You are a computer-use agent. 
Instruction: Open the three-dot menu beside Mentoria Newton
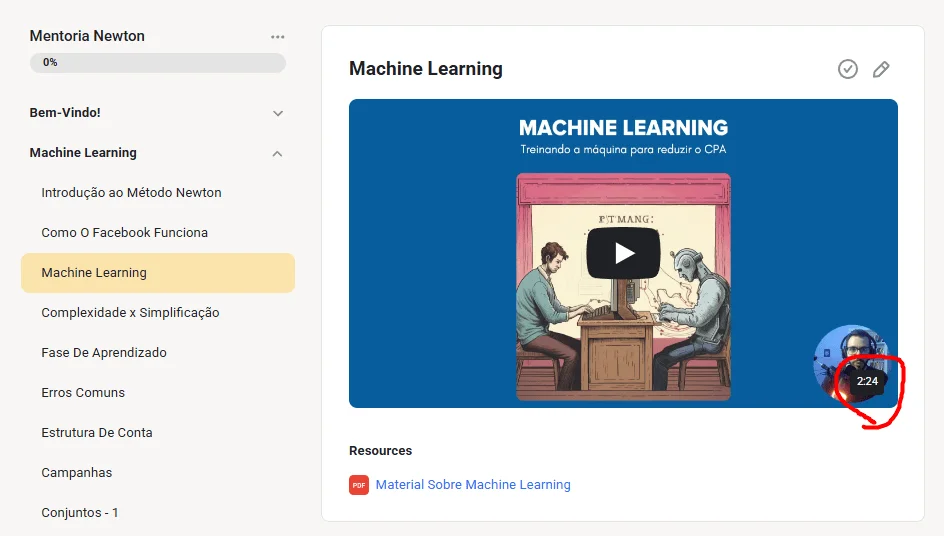coord(278,37)
